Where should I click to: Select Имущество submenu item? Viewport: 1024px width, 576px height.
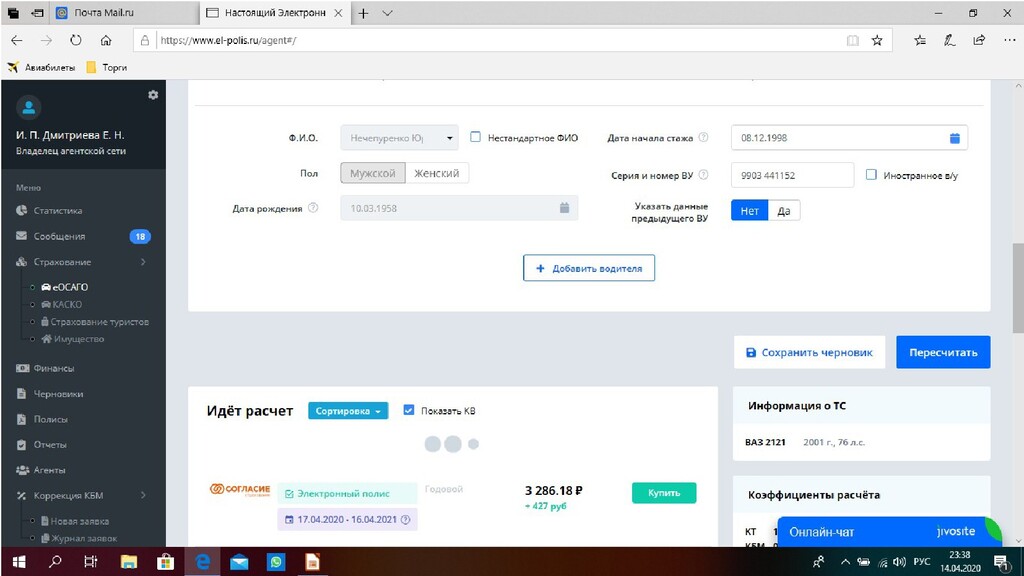[x=72, y=339]
